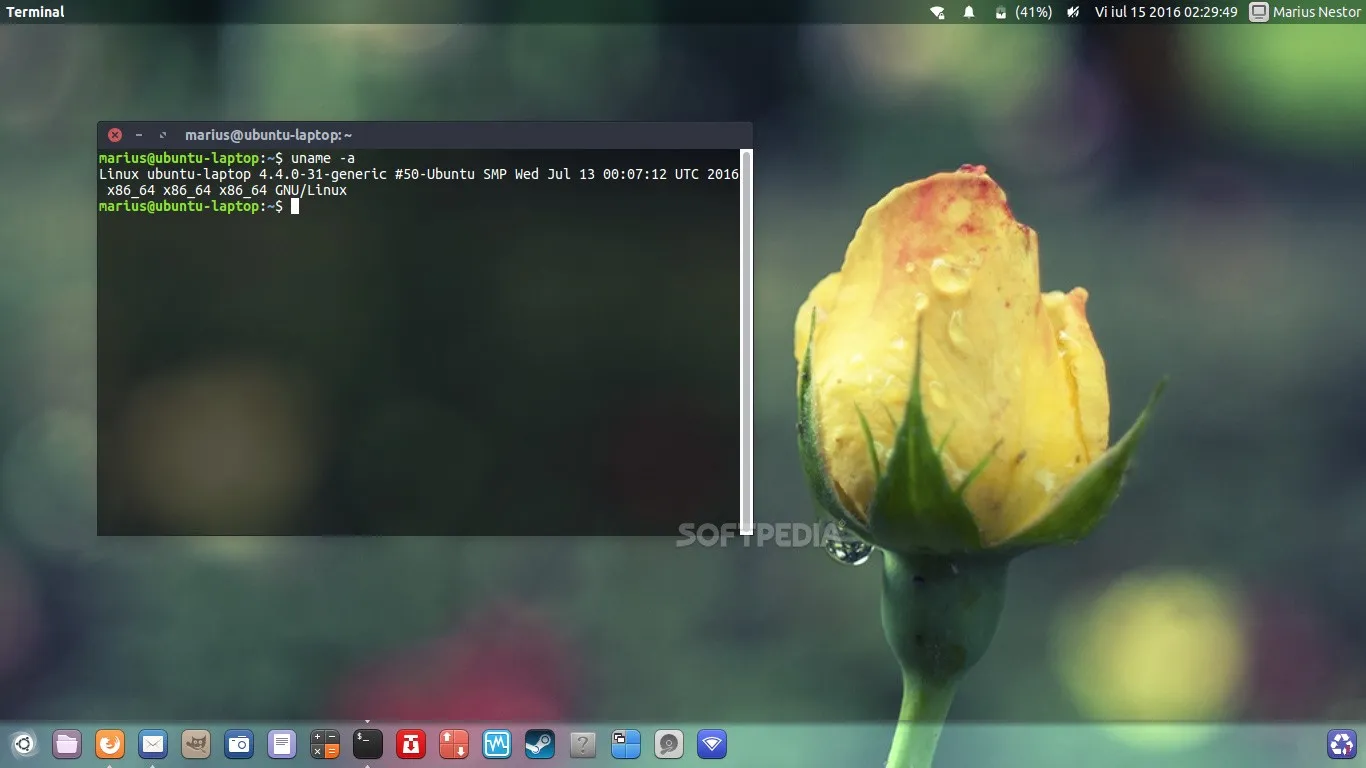Open the Marius Nestor session menu
Viewport: 1366px width, 768px height.
click(x=1300, y=12)
